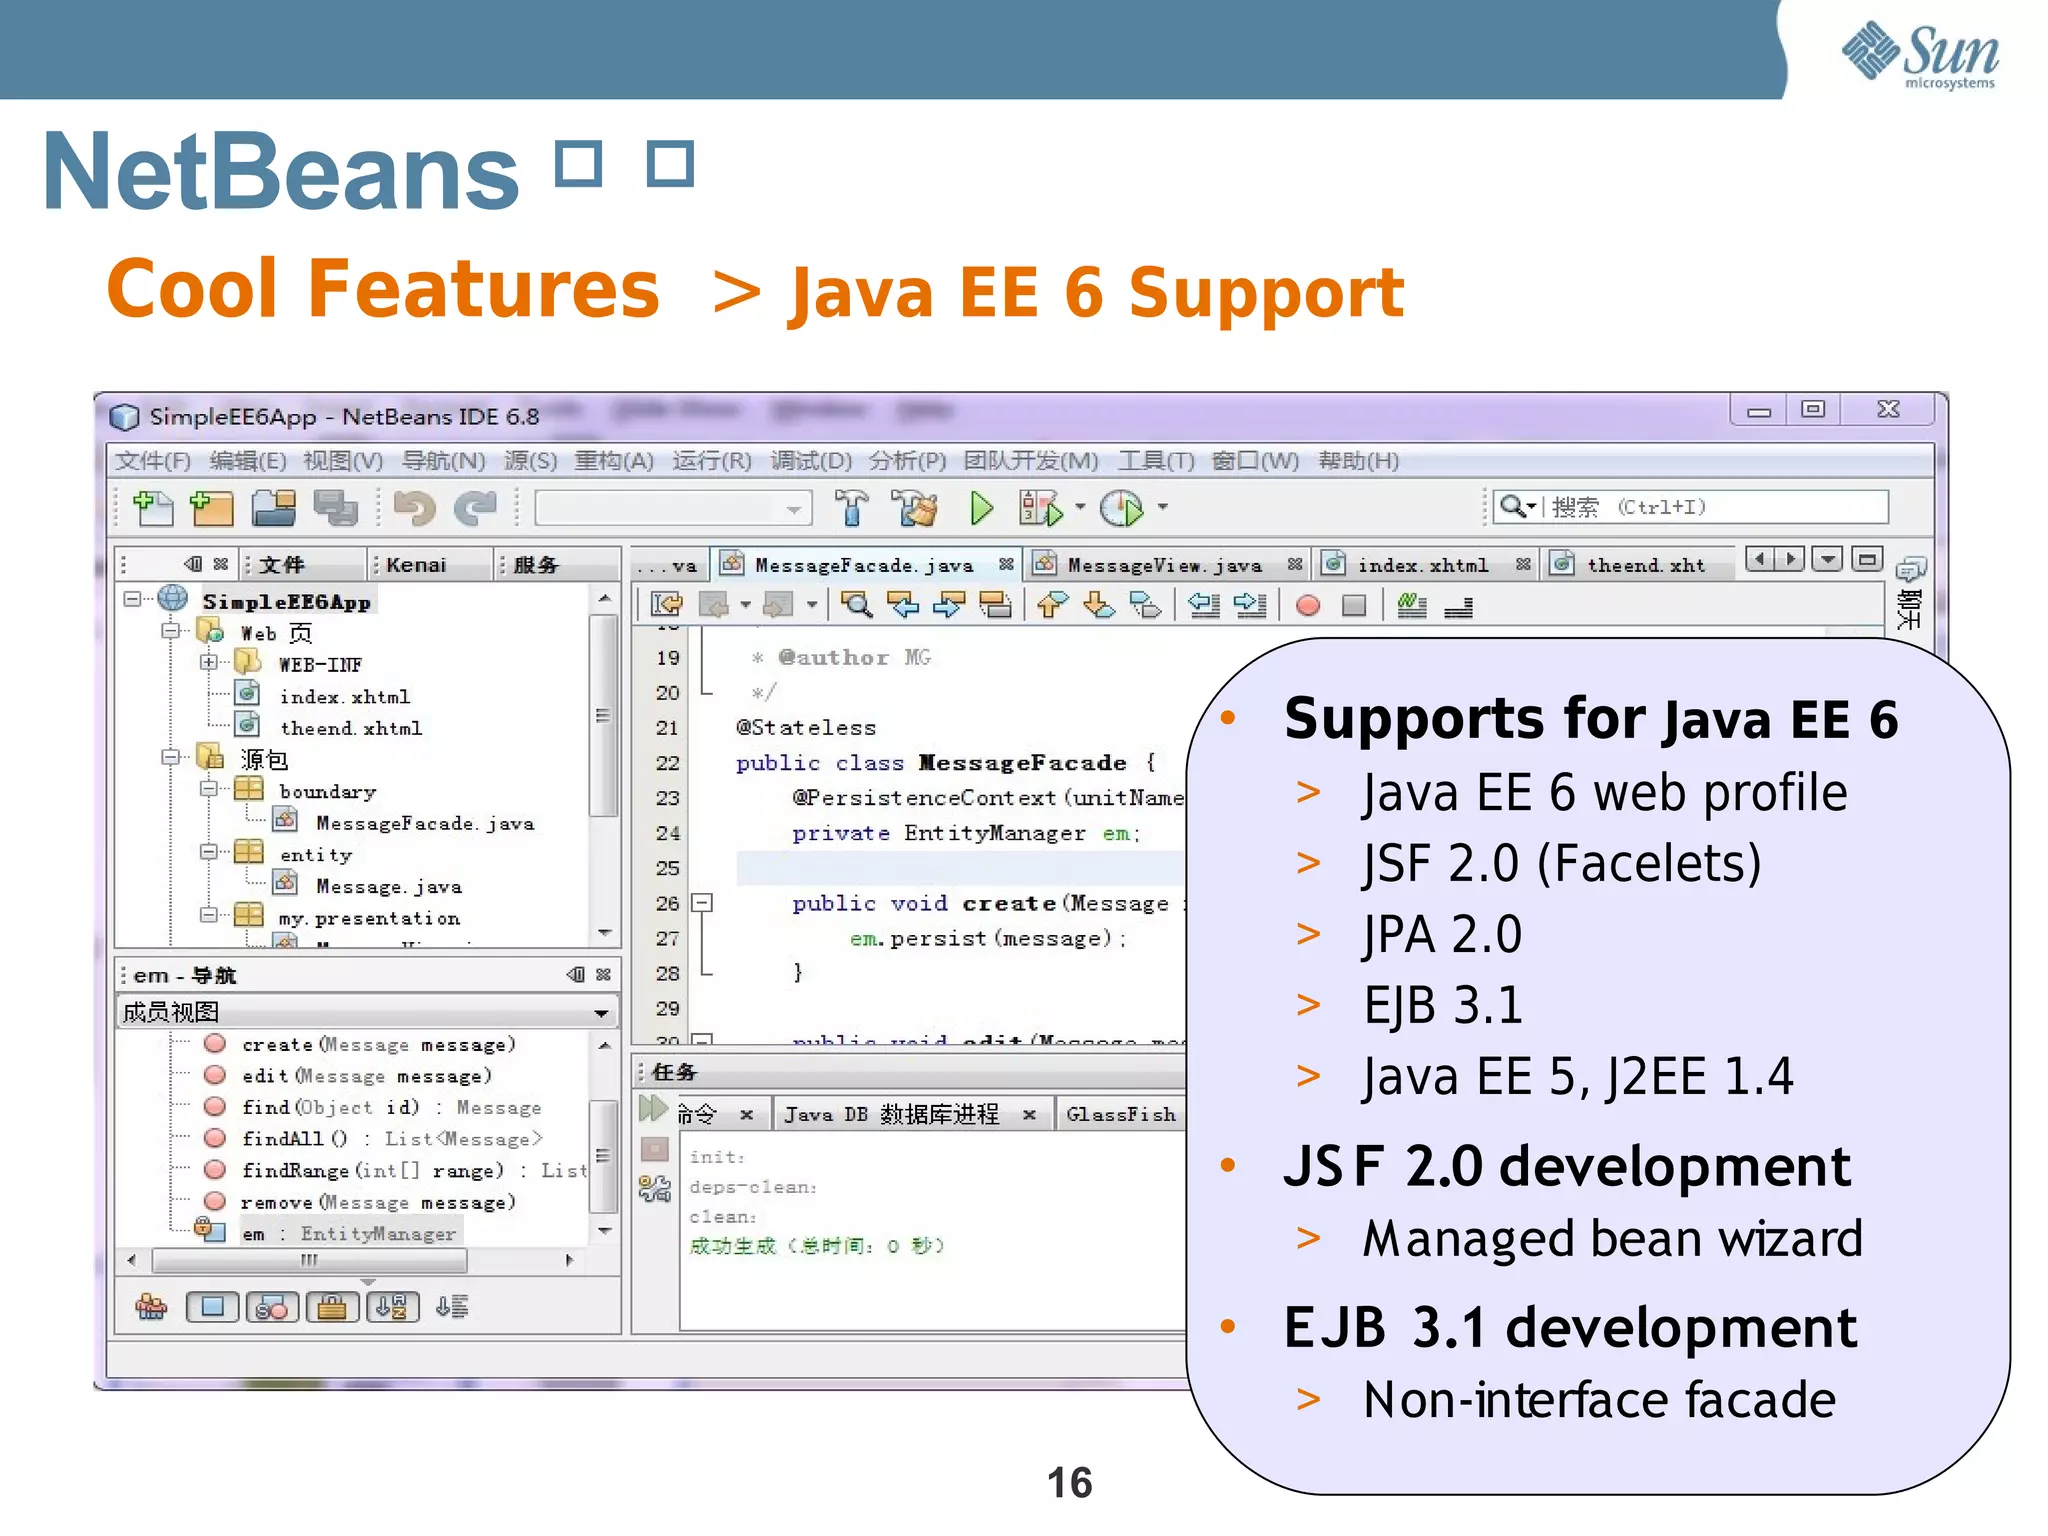Click the New Project folder icon
Viewport: 2048px width, 1536px height.
coord(211,508)
